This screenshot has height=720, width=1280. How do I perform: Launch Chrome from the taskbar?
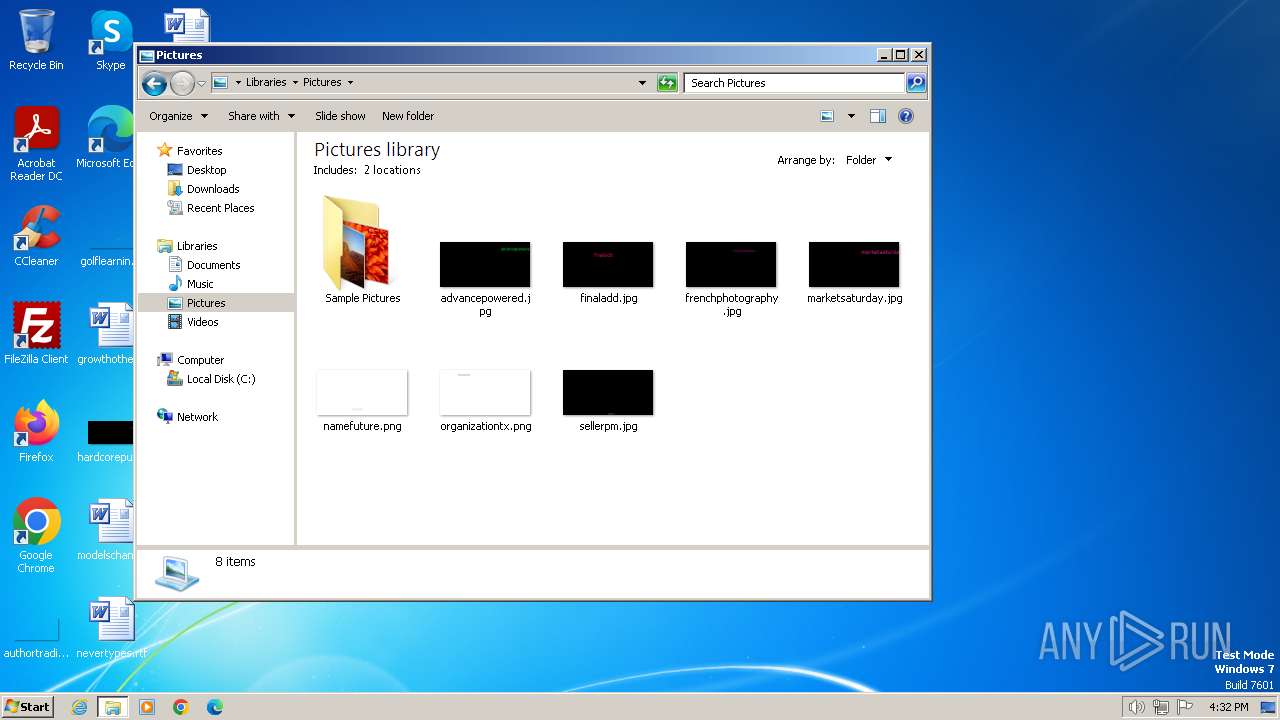(x=181, y=707)
